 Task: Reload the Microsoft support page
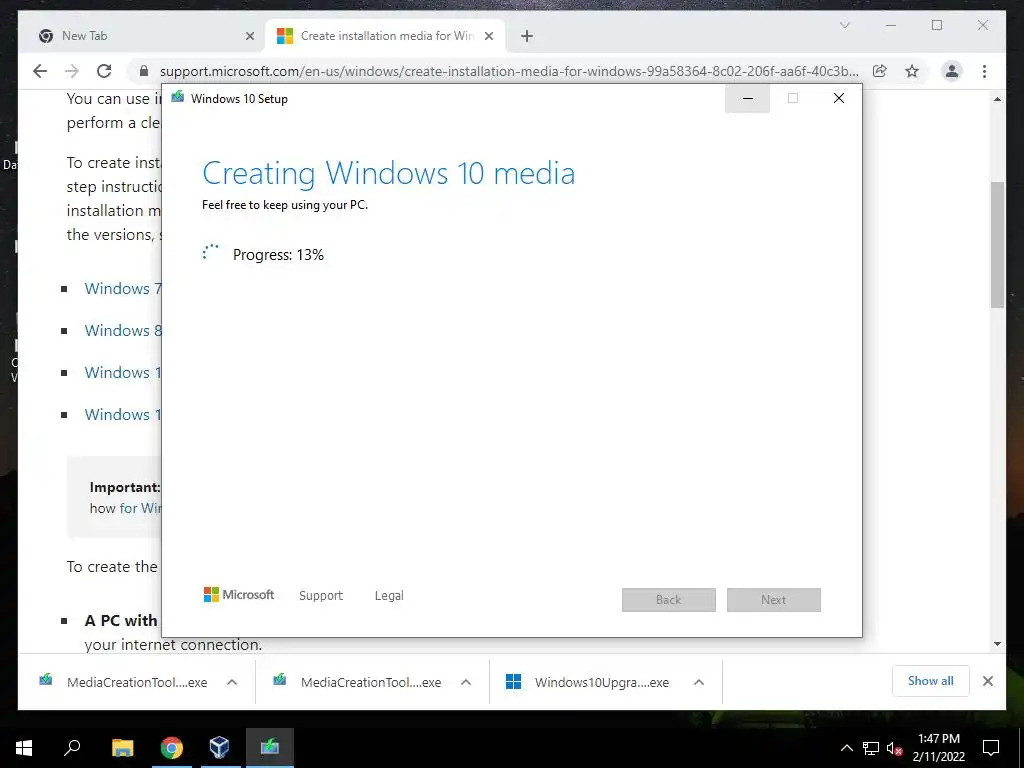pyautogui.click(x=104, y=71)
